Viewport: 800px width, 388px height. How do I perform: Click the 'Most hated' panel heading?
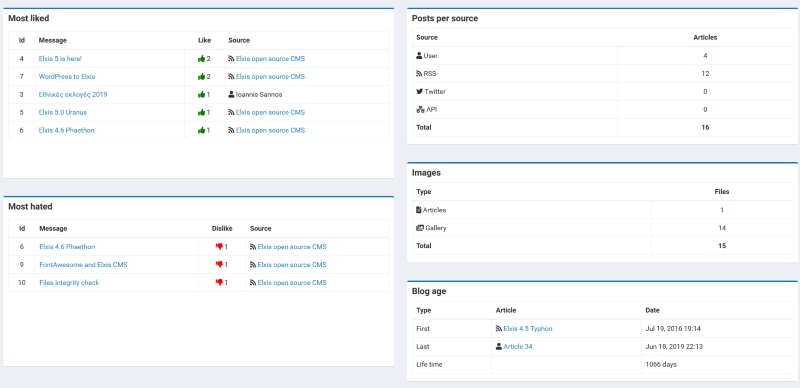[30, 207]
